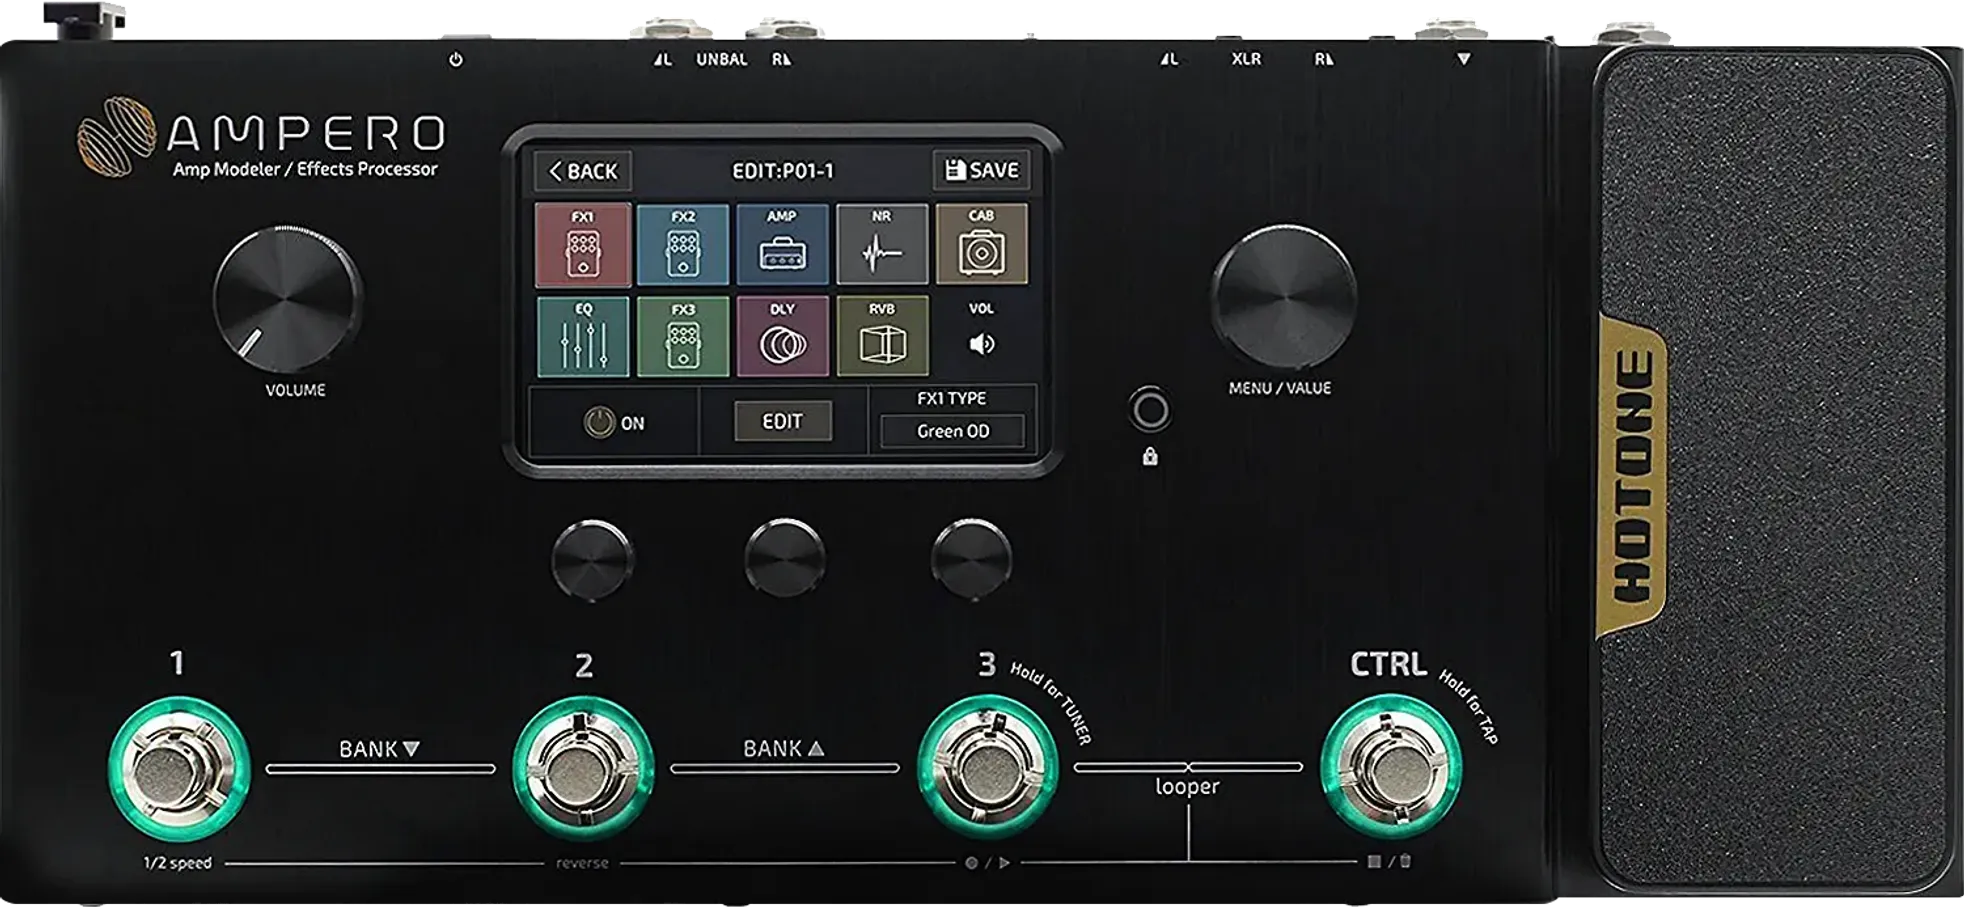The height and width of the screenshot is (907, 1964).
Task: Click the AMPERO brand name
Action: [307, 133]
